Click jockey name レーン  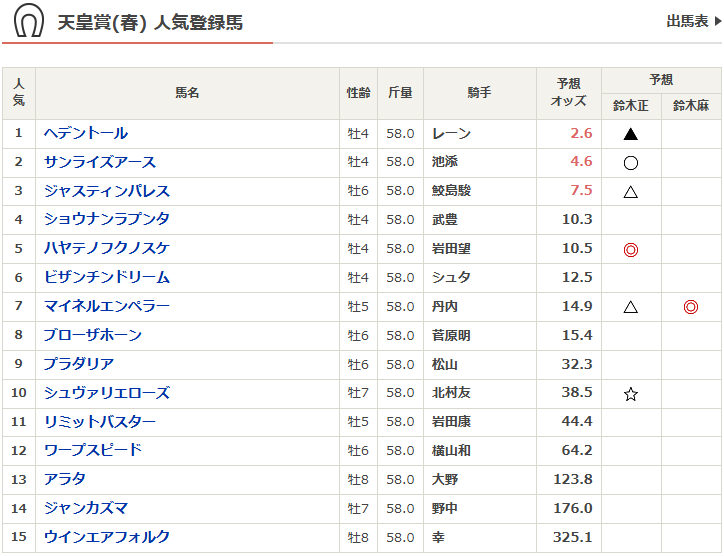tap(451, 134)
